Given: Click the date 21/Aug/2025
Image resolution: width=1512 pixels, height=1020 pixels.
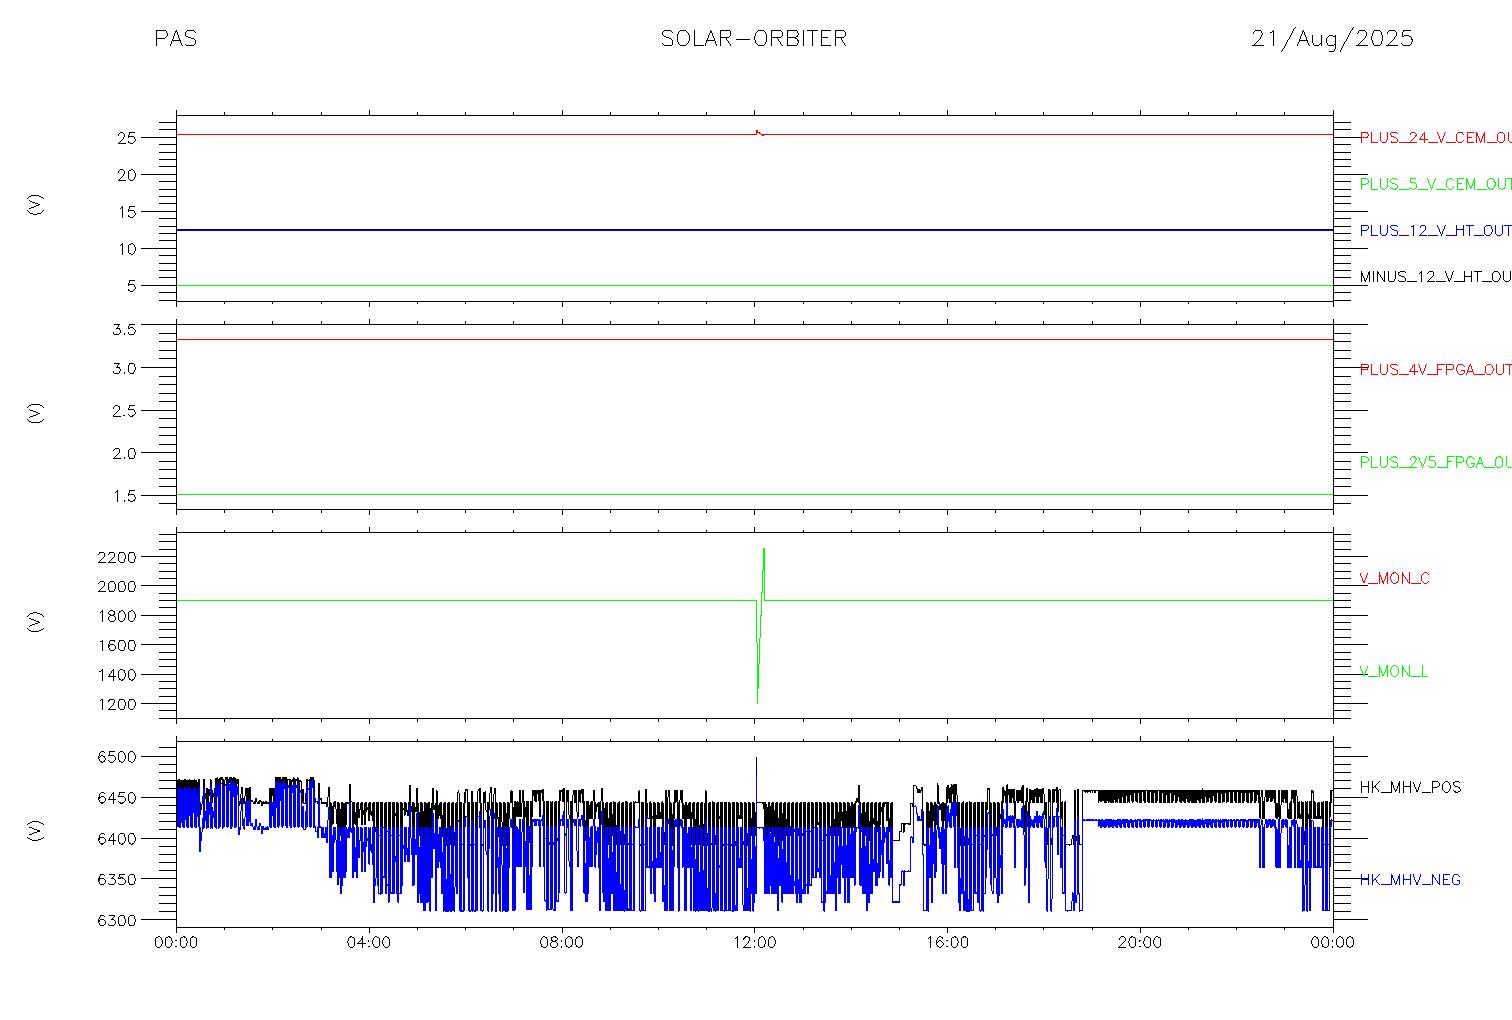Looking at the screenshot, I should [x=1332, y=39].
